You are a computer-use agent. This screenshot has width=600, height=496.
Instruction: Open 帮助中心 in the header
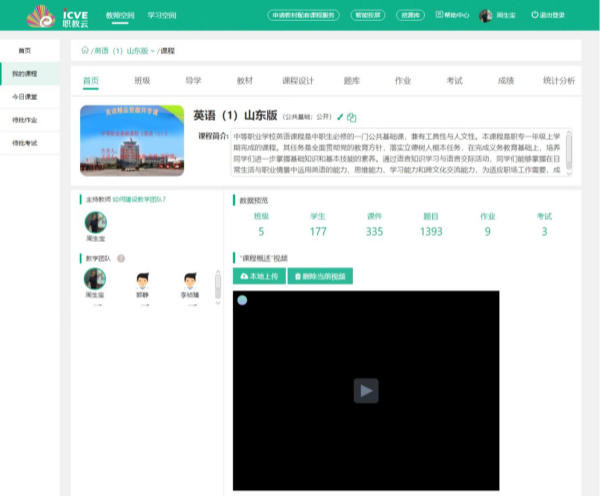(x=452, y=15)
